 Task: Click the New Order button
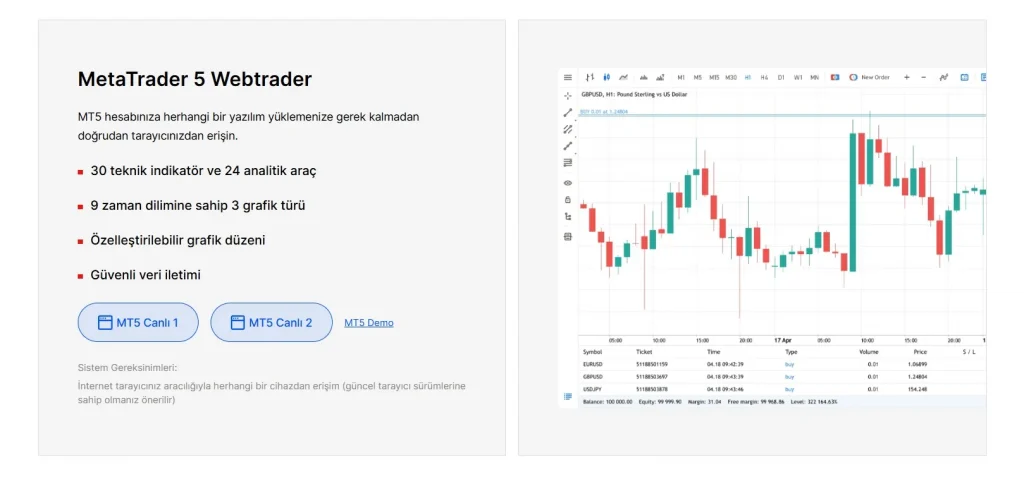click(869, 77)
